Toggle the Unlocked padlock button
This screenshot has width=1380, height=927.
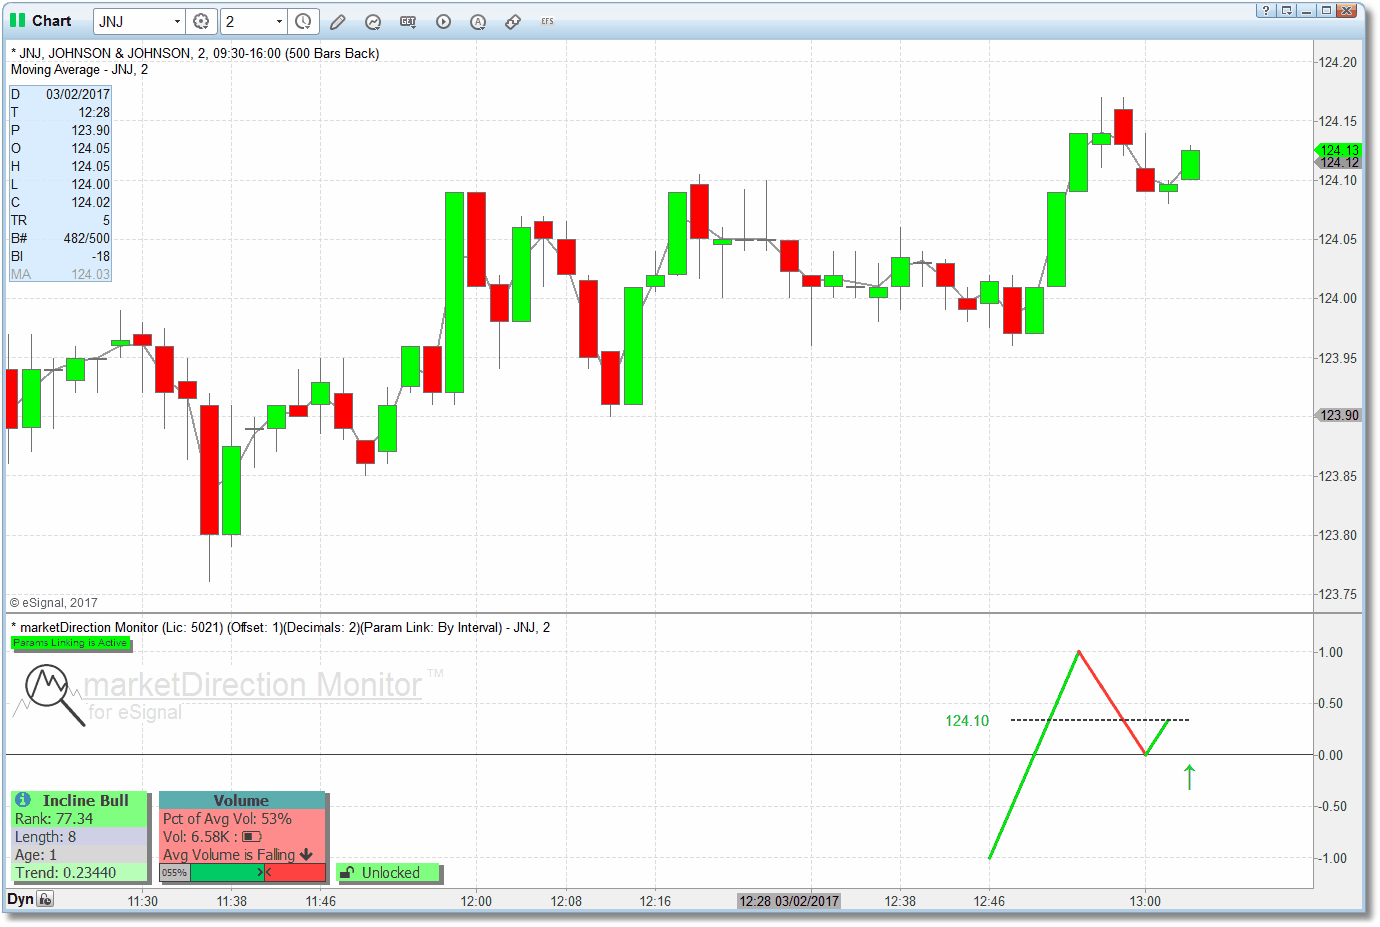pos(388,873)
